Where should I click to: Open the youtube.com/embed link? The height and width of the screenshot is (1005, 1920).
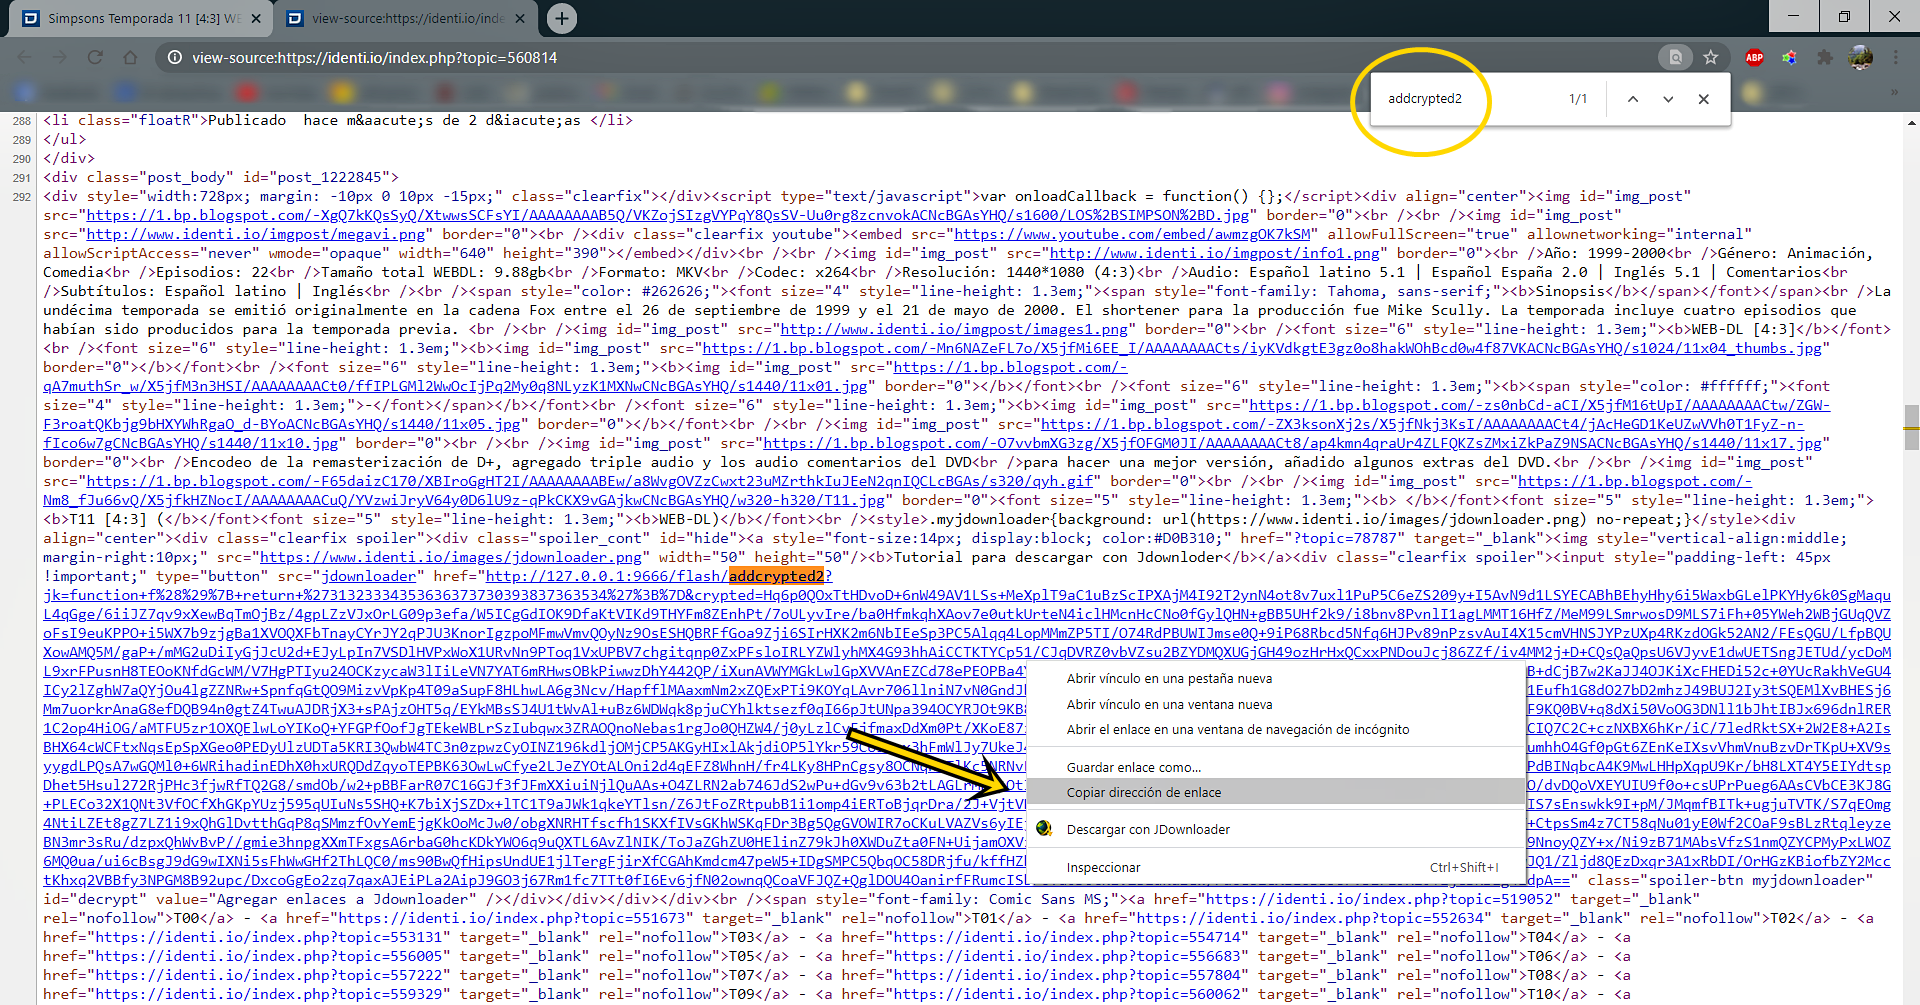coord(1132,234)
